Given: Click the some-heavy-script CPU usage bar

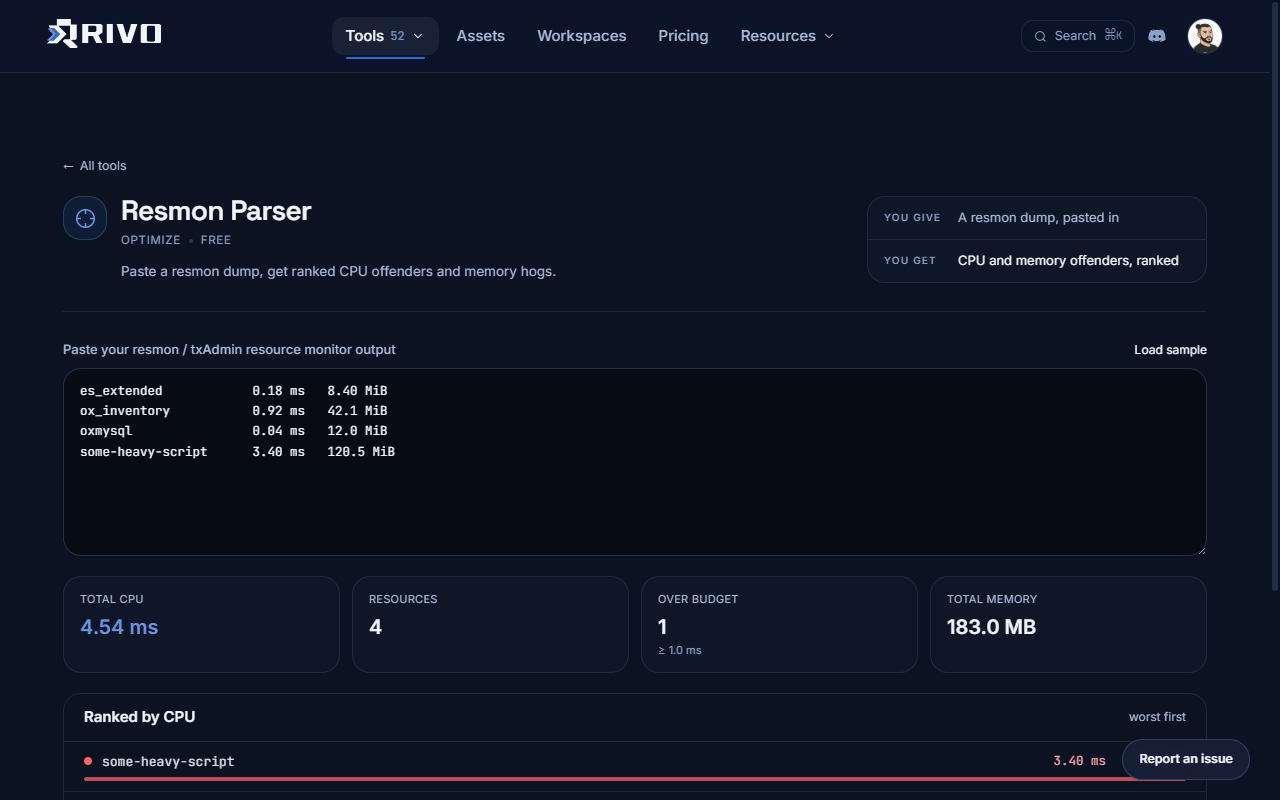Looking at the screenshot, I should click(635, 778).
